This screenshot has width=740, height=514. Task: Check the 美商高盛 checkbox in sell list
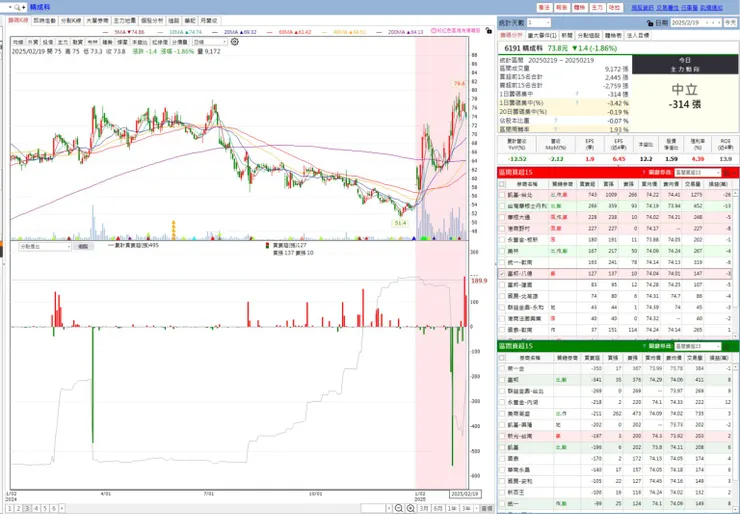tap(502, 413)
